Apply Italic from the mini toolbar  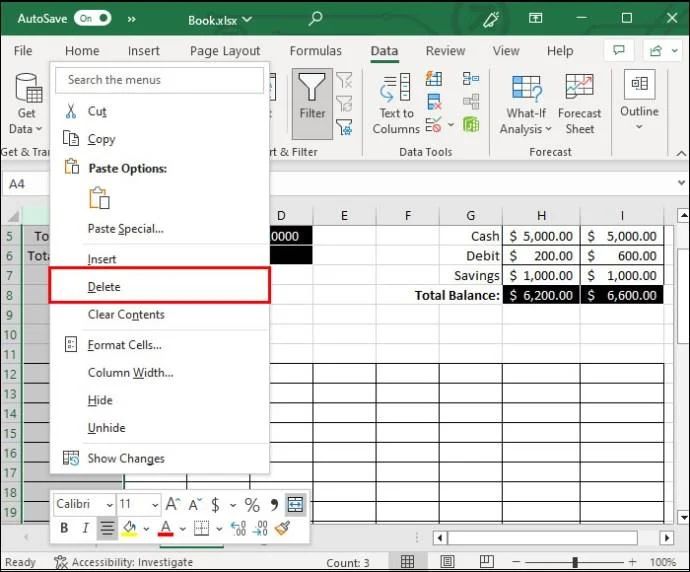point(85,528)
